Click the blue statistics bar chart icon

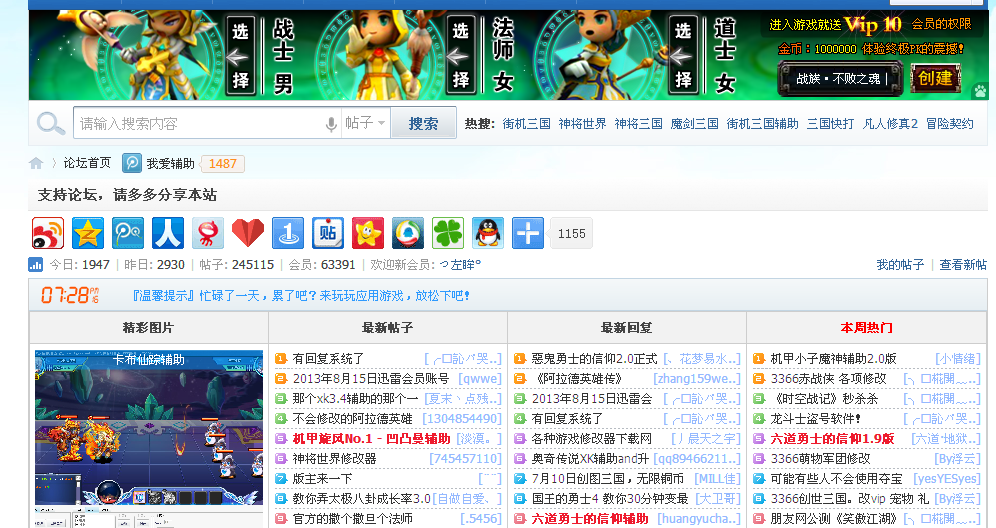click(36, 264)
